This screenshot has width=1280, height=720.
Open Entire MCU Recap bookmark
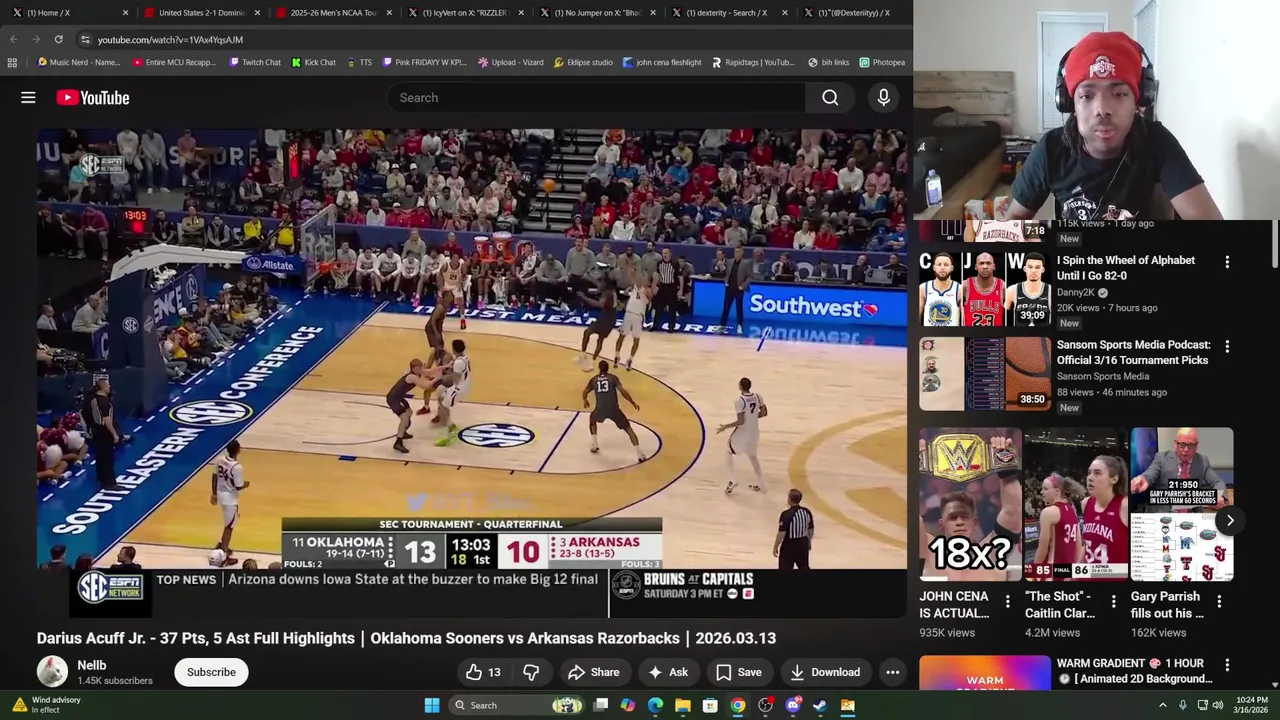174,62
